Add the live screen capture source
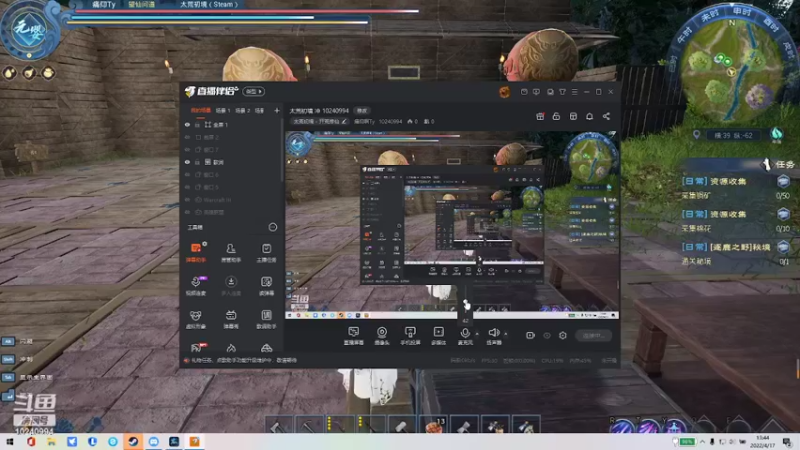 354,336
